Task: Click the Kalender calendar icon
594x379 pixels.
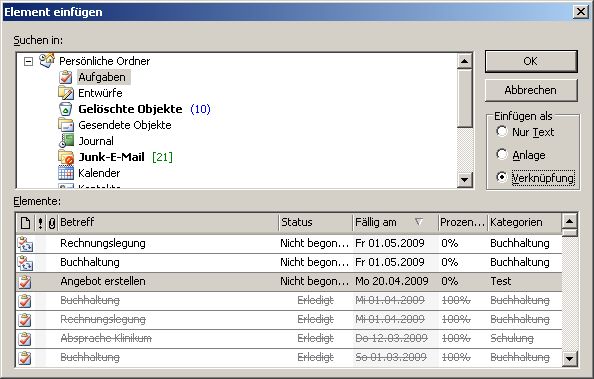Action: pos(66,173)
